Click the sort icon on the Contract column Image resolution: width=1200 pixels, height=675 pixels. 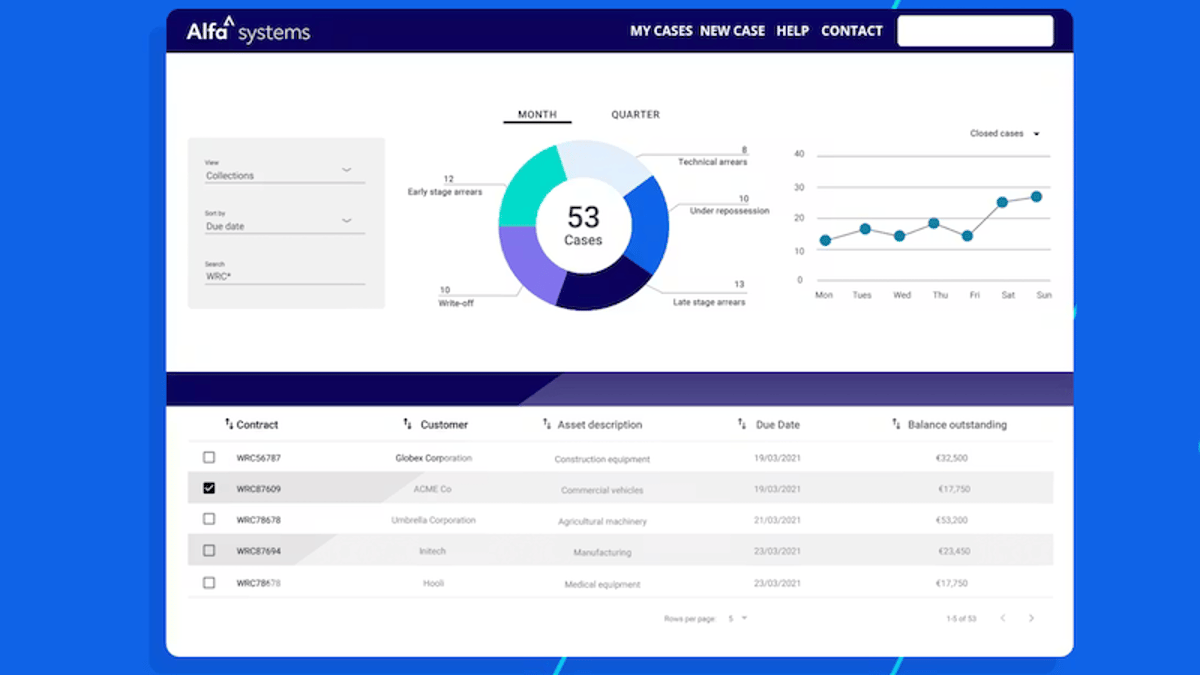click(228, 424)
